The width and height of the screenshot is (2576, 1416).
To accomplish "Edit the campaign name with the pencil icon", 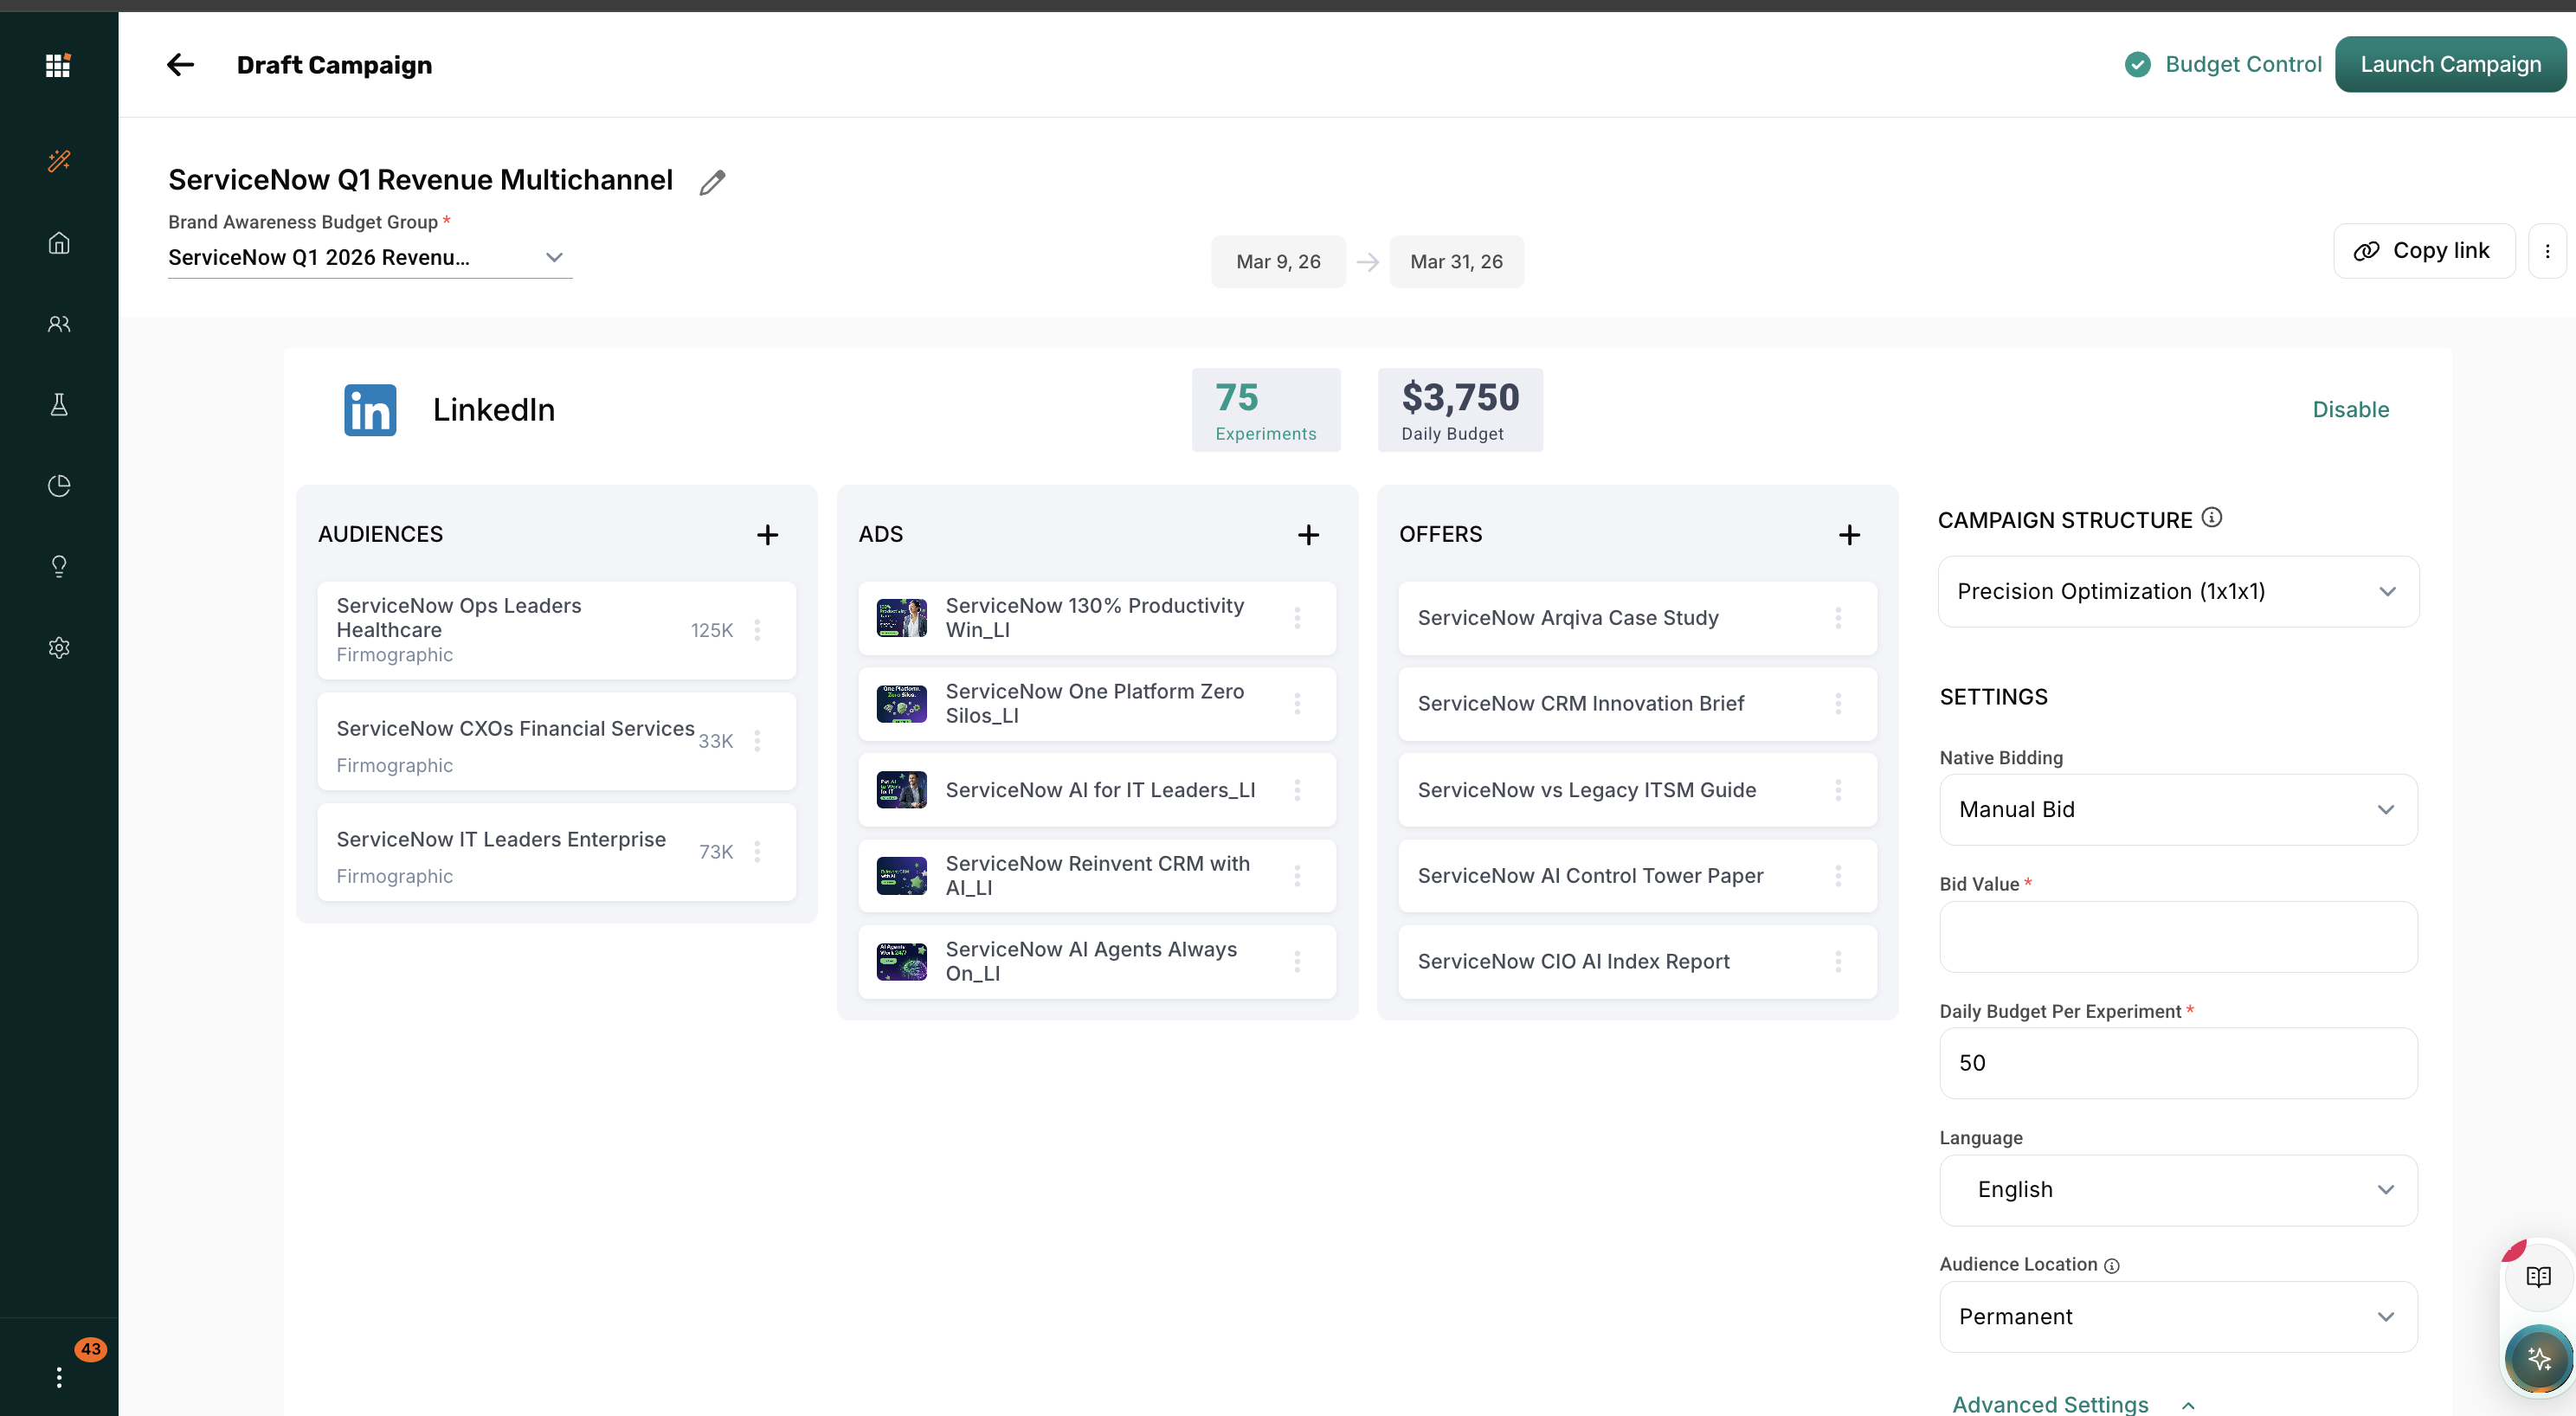I will pos(712,181).
